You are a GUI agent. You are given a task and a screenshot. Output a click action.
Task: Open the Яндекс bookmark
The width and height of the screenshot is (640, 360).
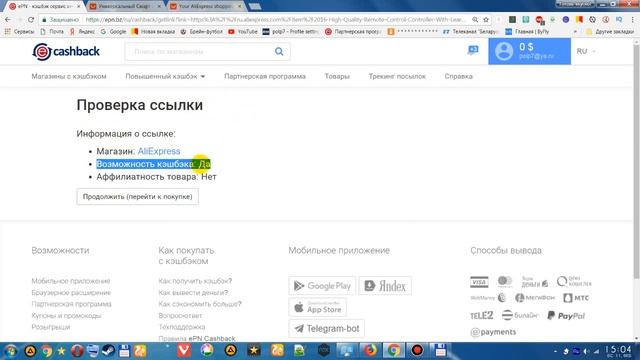(82, 31)
